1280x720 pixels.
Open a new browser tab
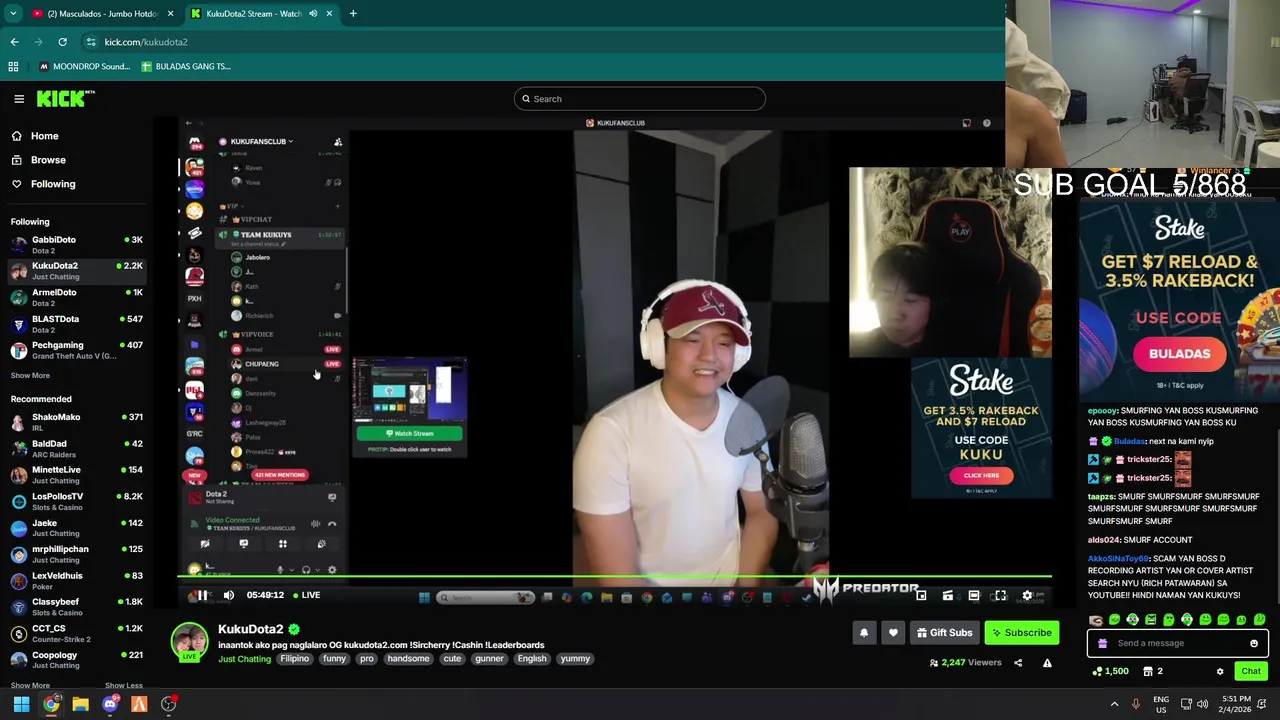353,14
